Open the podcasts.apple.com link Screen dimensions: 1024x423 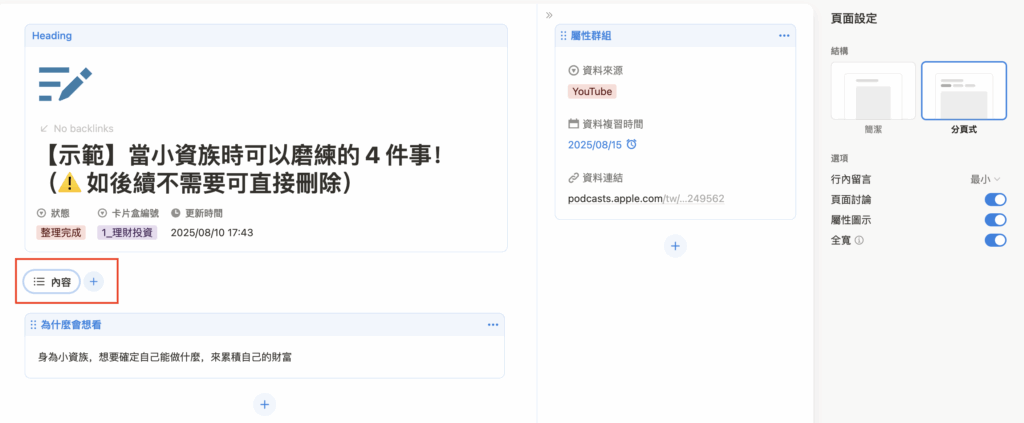645,198
